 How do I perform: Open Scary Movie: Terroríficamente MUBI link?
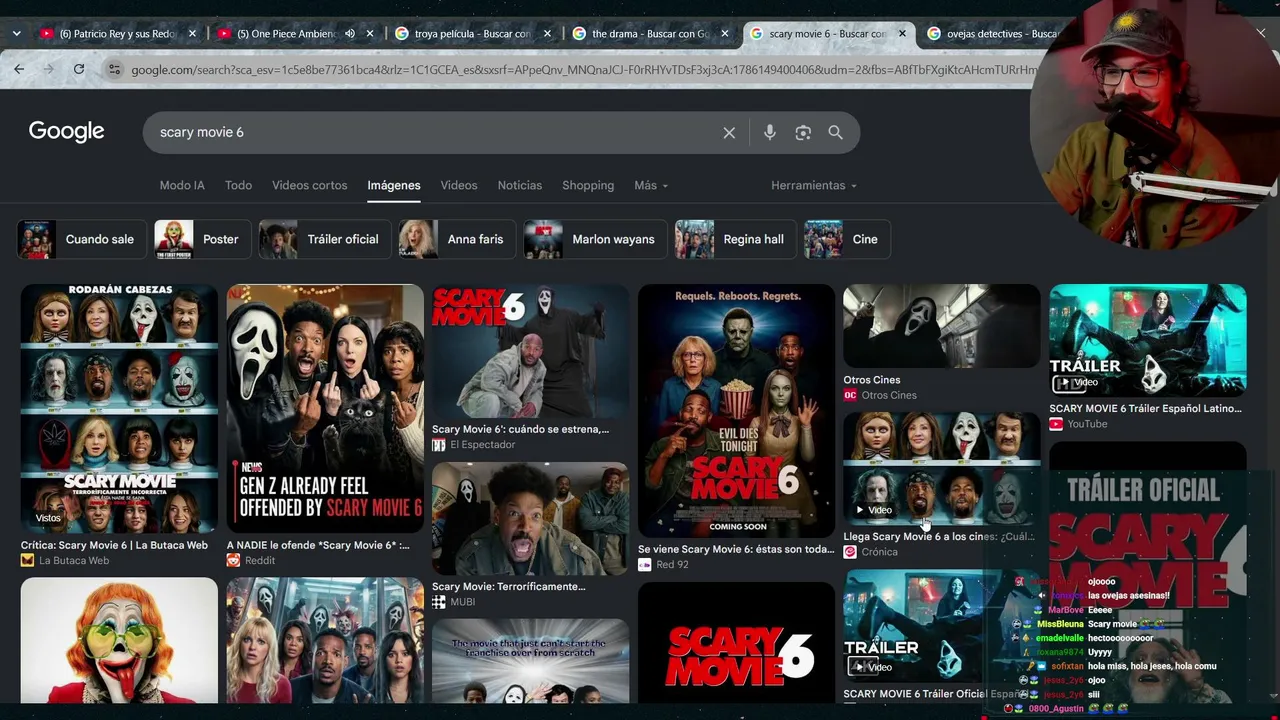pos(508,587)
